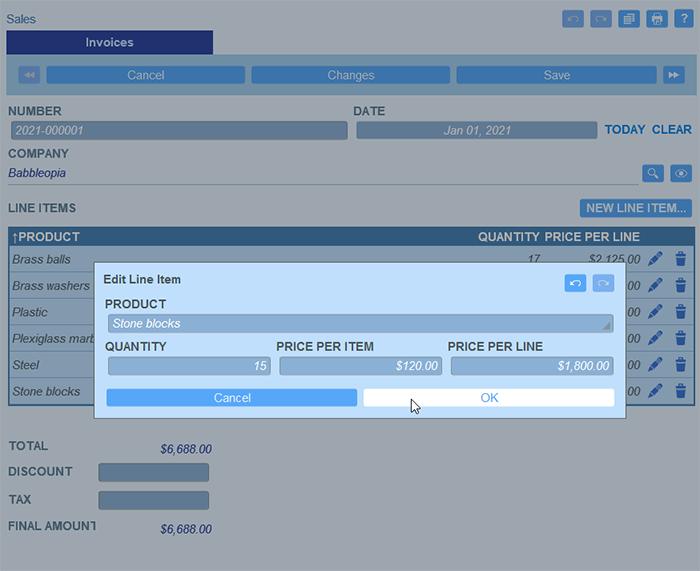This screenshot has width=700, height=571.
Task: Toggle company view with the eye icon
Action: pos(681,174)
